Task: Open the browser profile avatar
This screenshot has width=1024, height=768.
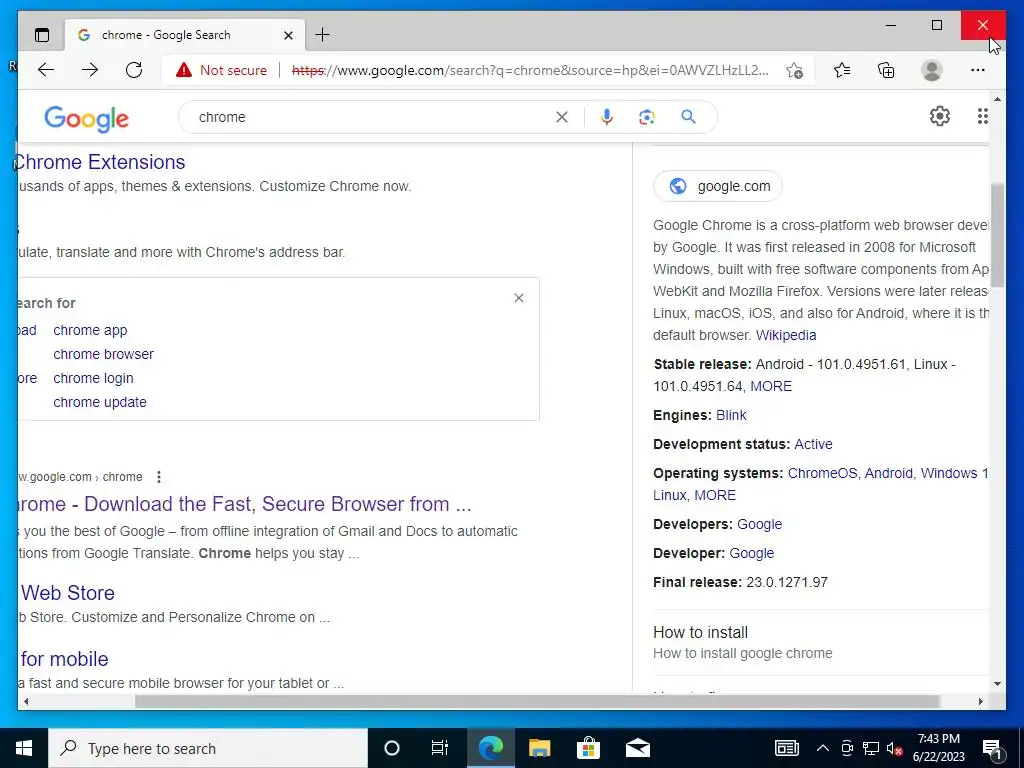Action: [932, 71]
